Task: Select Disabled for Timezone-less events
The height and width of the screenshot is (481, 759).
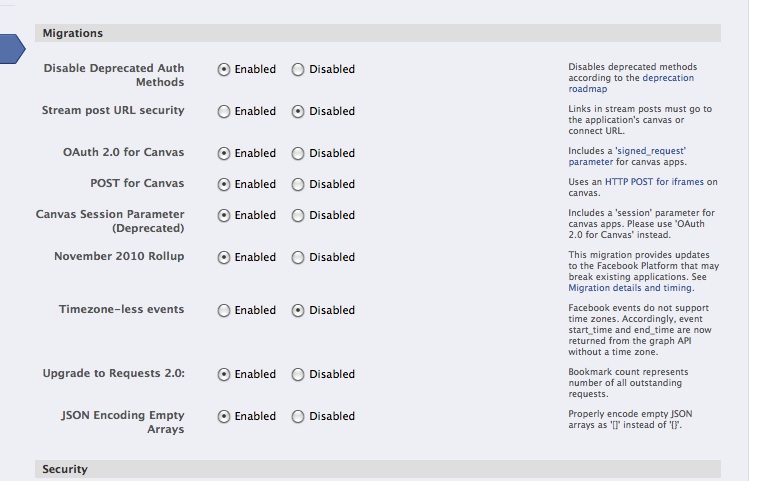Action: 298,311
